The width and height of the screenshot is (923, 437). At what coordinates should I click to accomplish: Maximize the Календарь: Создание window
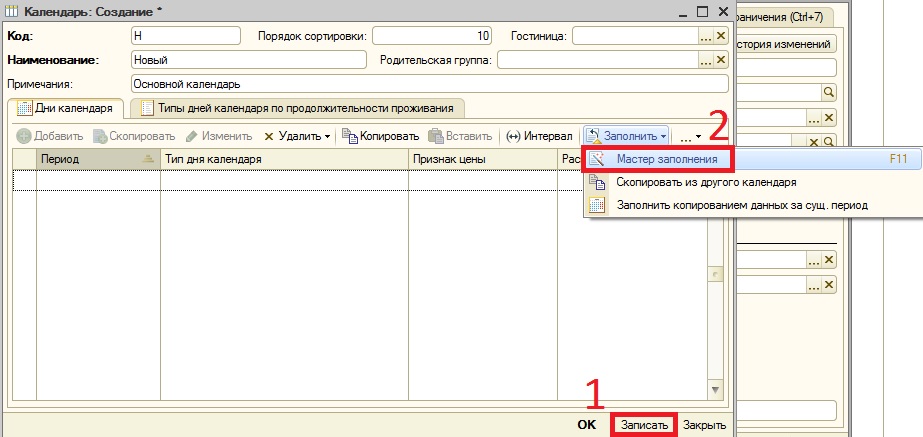click(702, 11)
